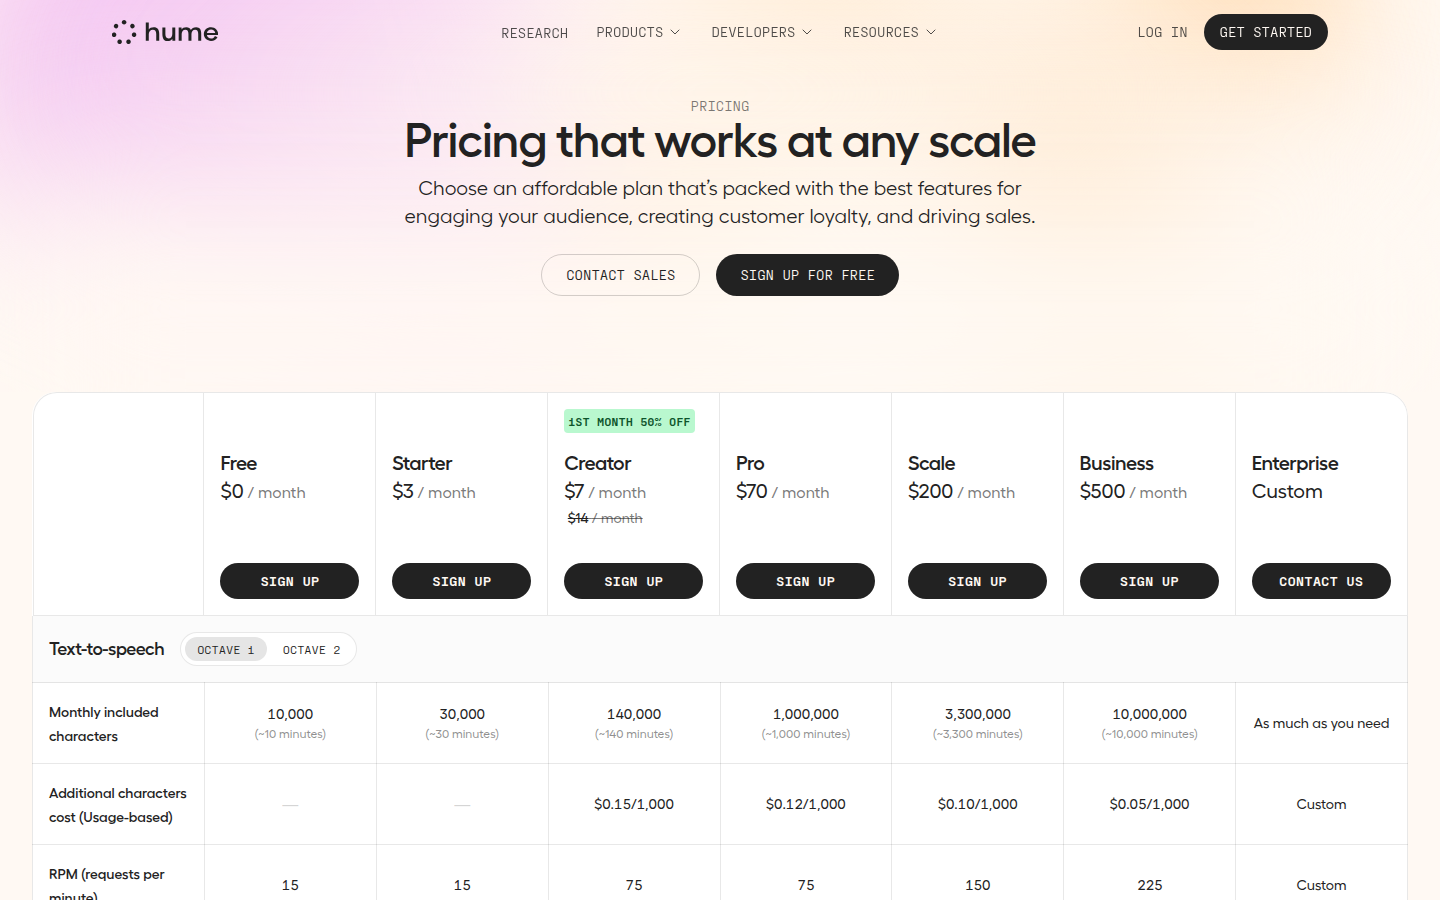The height and width of the screenshot is (900, 1440).
Task: Sign up for the Business plan
Action: pos(1149,581)
